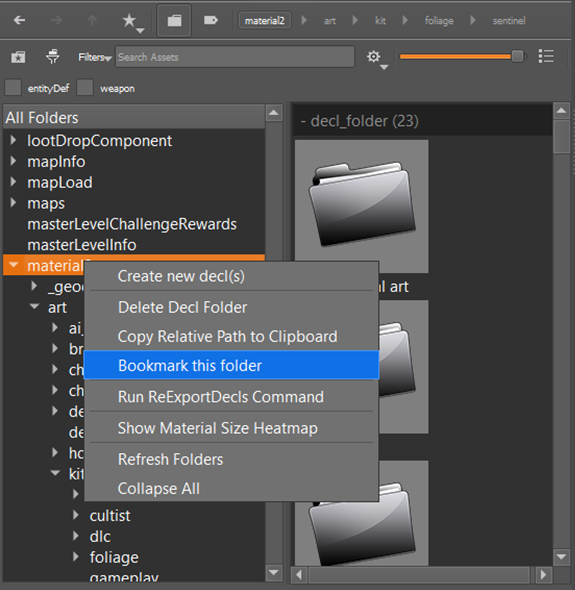Open the Filters dropdown
This screenshot has height=590, width=575.
95,57
